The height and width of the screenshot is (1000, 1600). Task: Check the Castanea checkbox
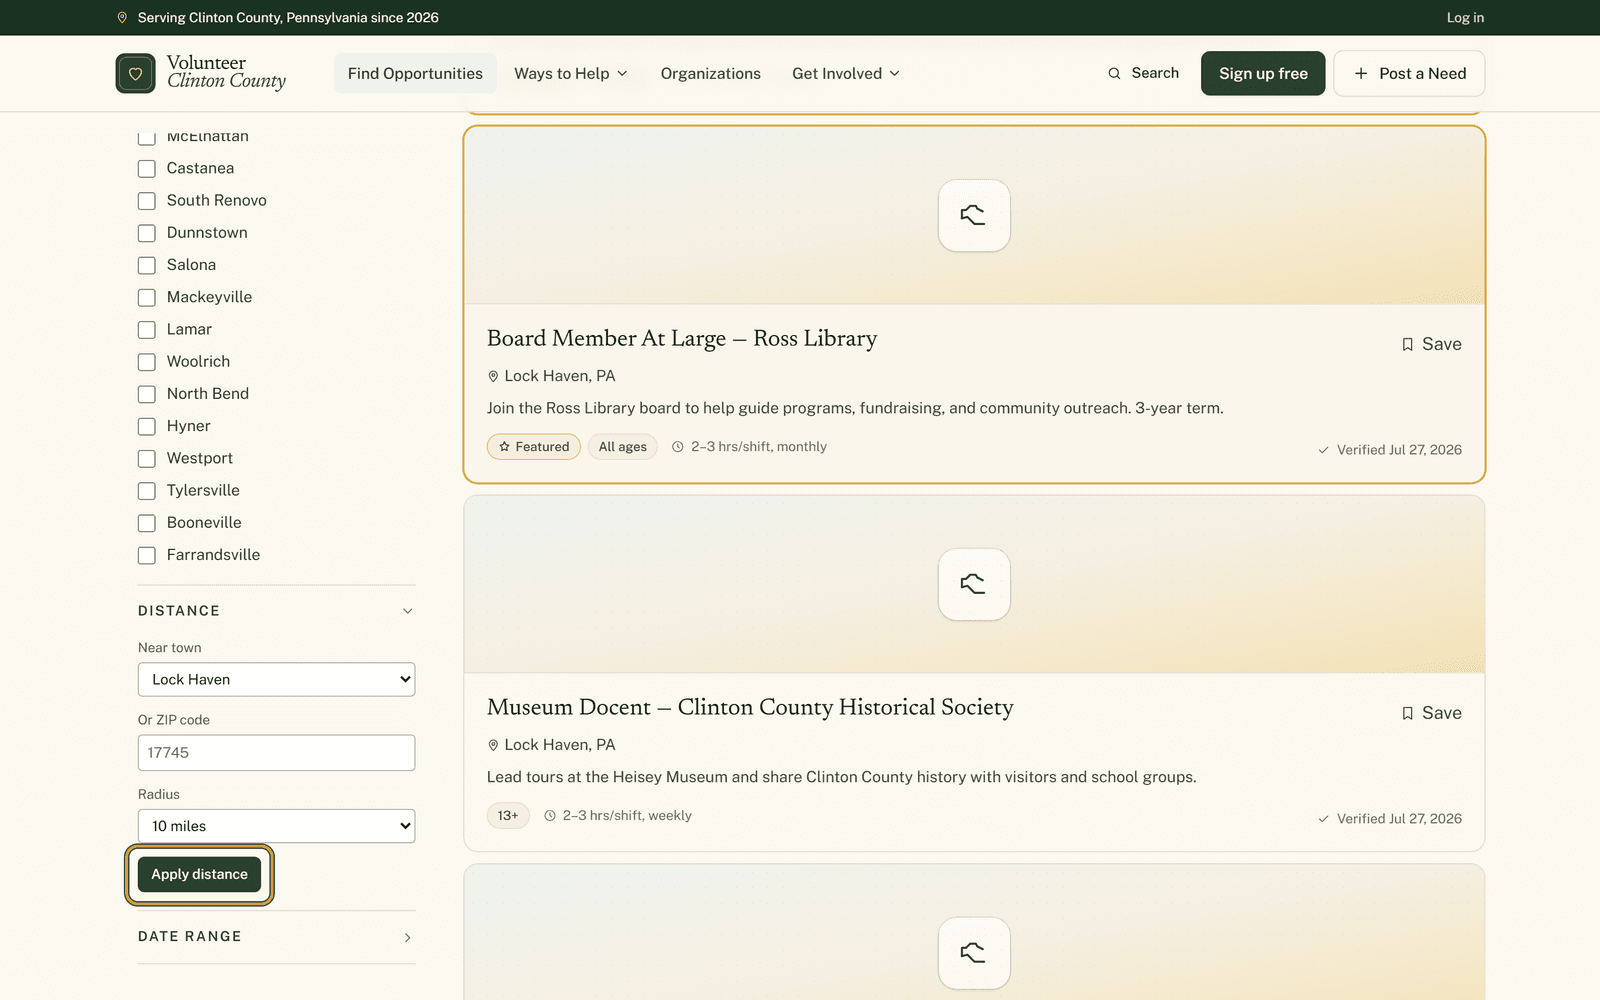pyautogui.click(x=147, y=169)
